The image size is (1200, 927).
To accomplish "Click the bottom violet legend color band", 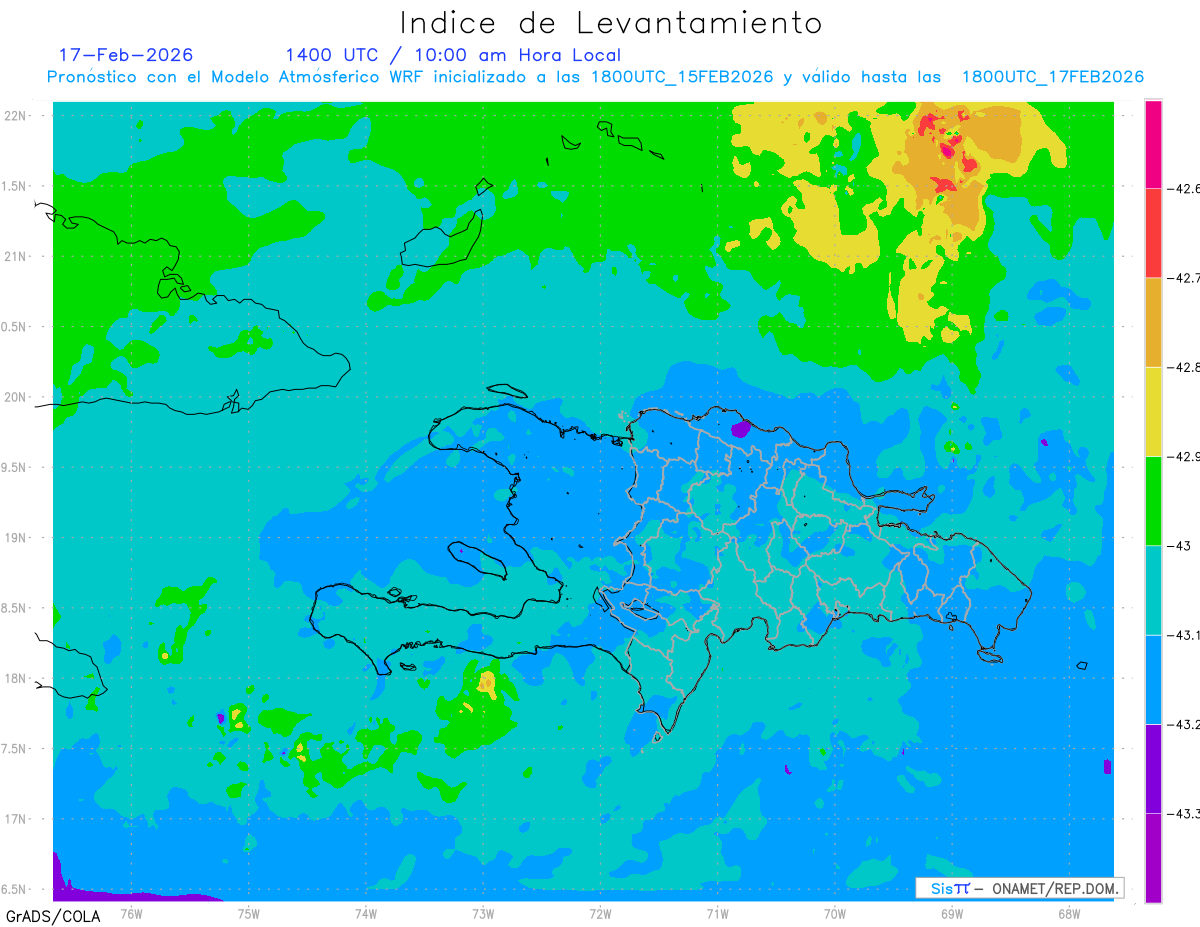I will click(x=1153, y=858).
